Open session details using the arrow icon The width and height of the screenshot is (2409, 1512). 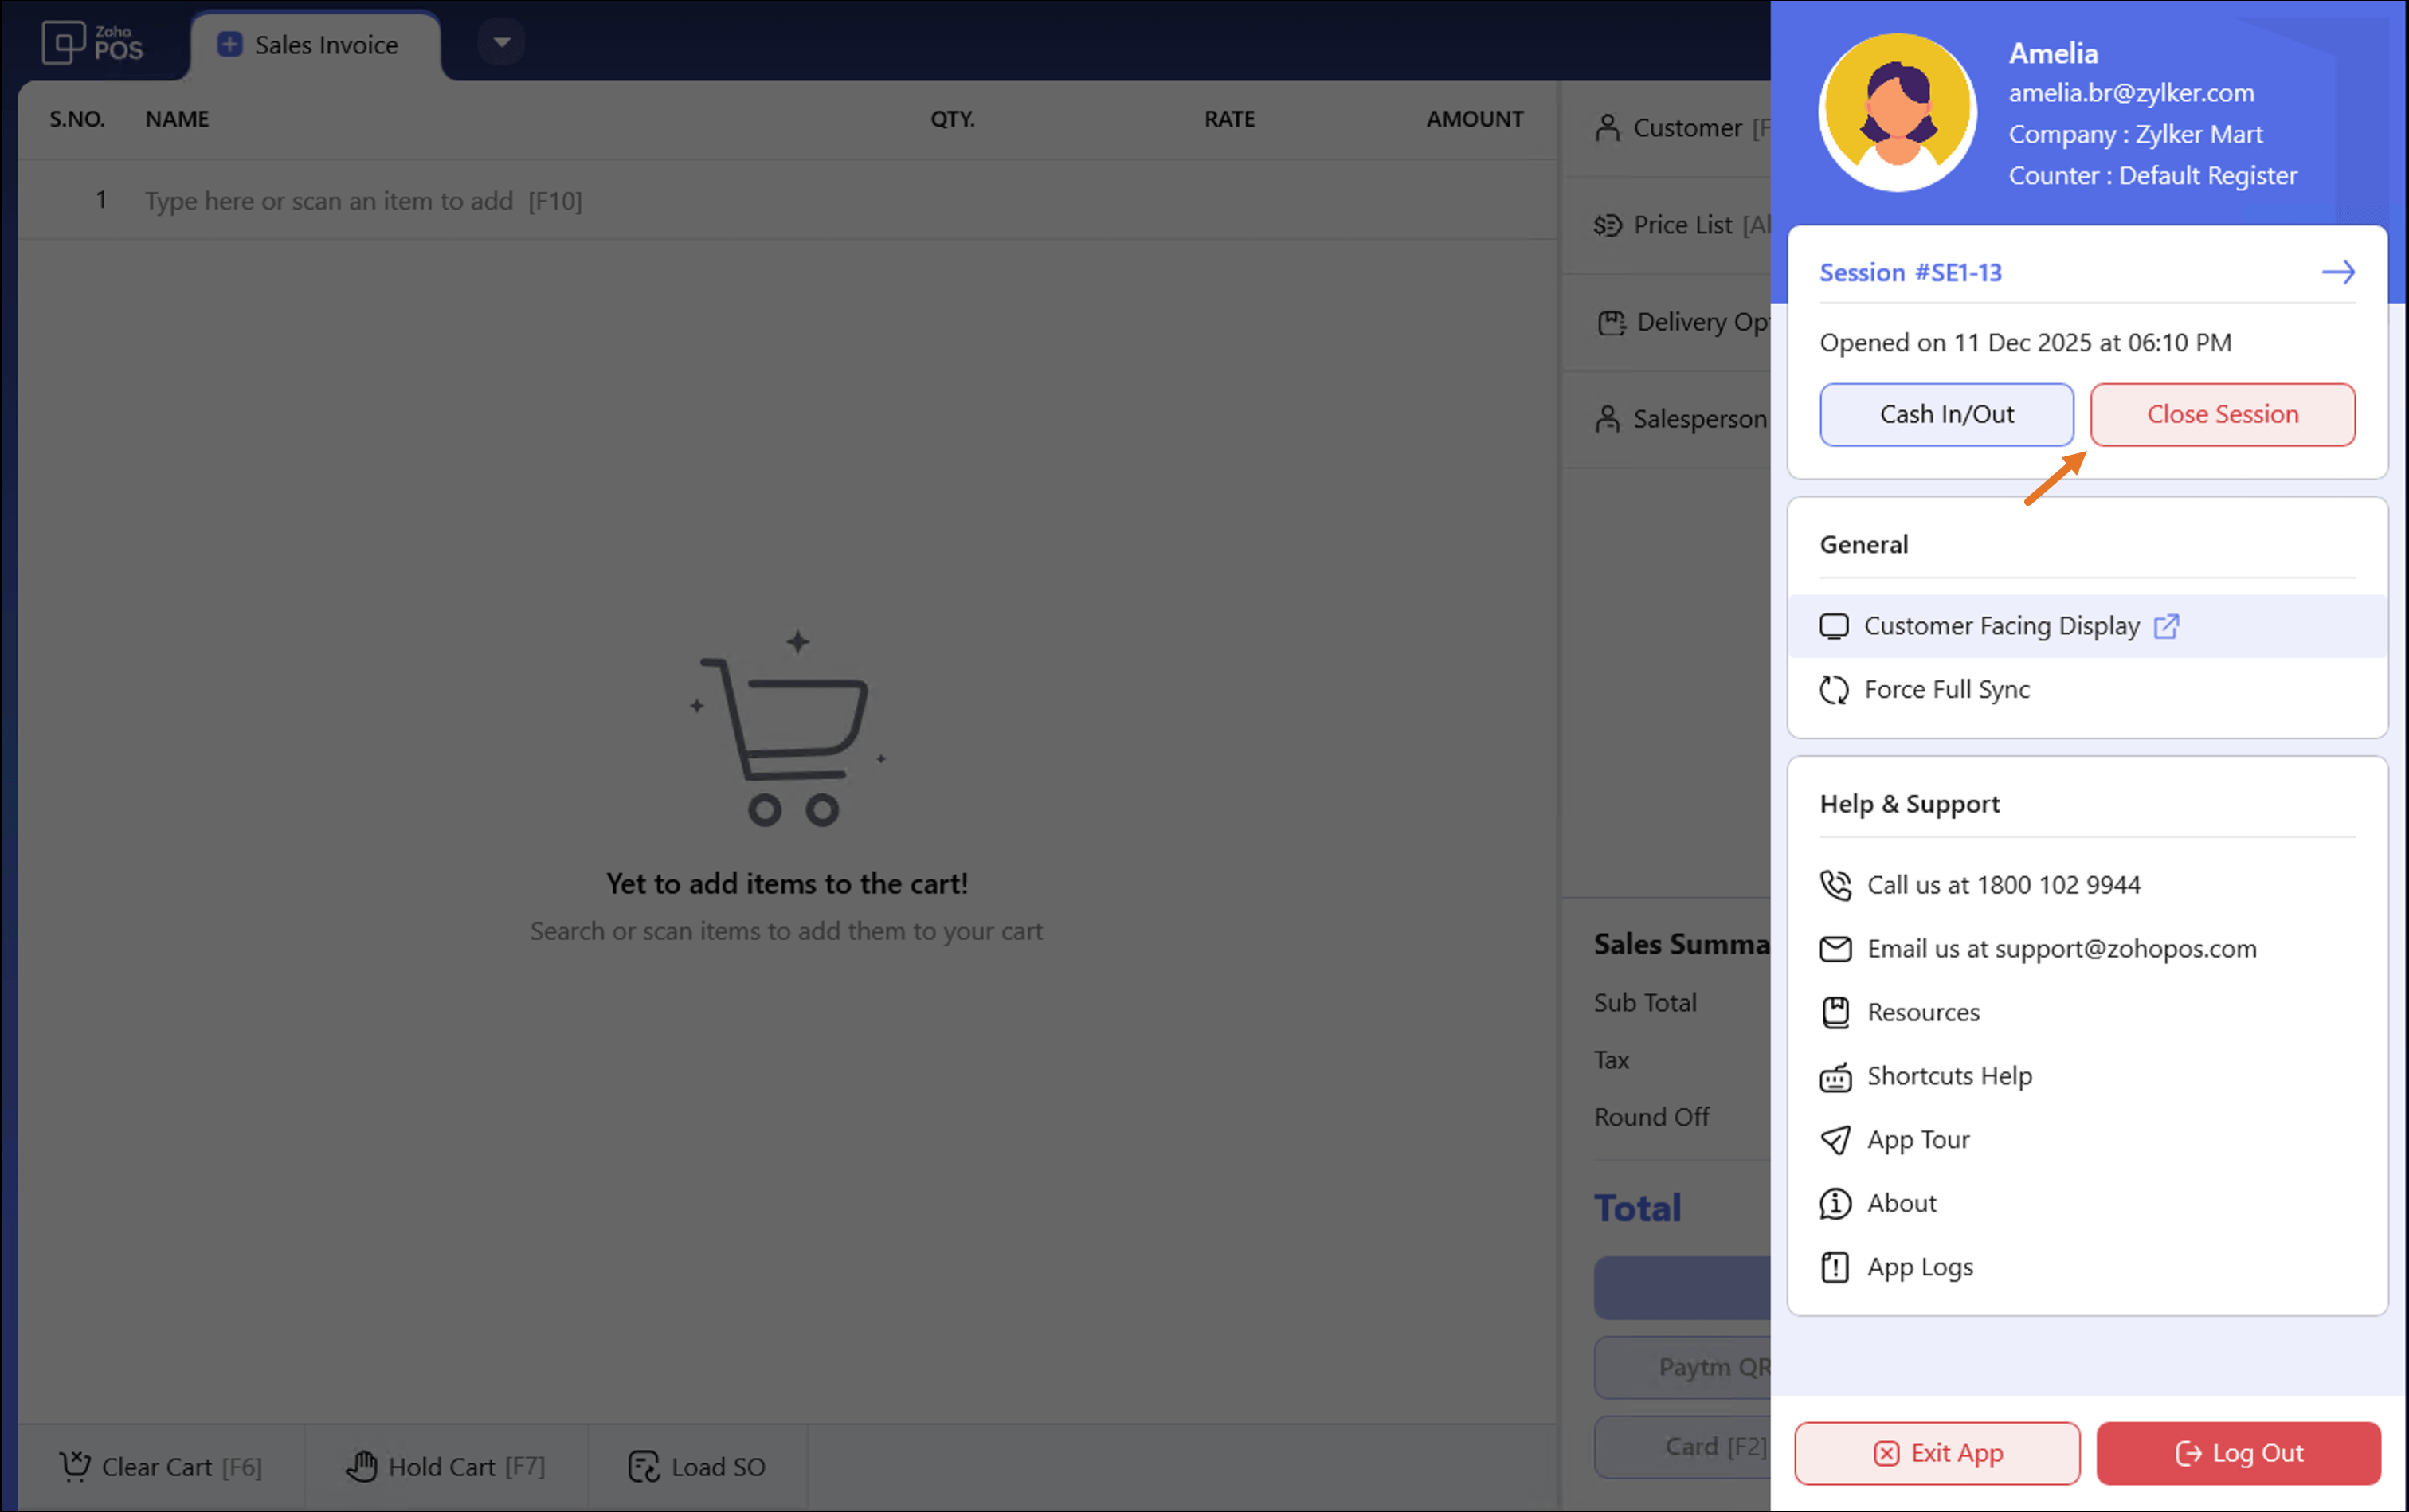tap(2337, 272)
